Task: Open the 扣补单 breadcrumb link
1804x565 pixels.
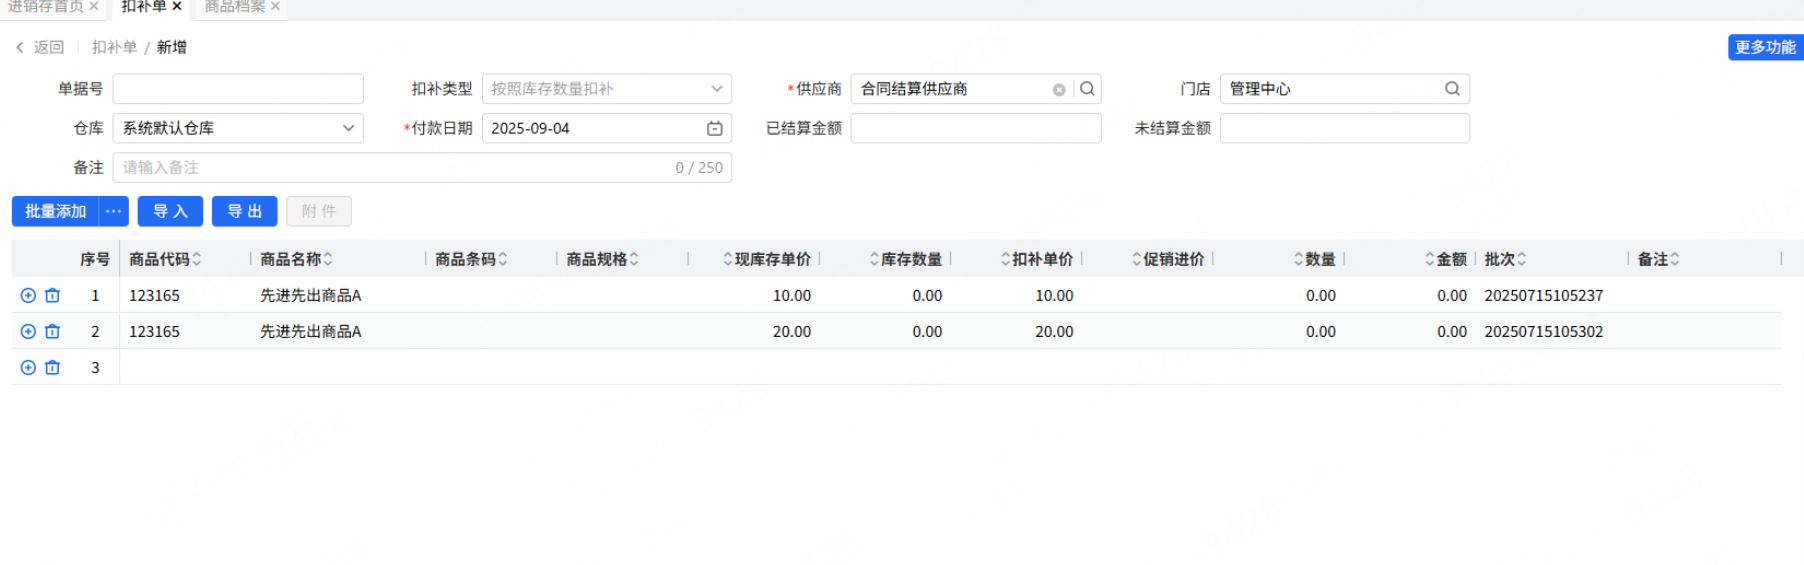Action: [114, 47]
